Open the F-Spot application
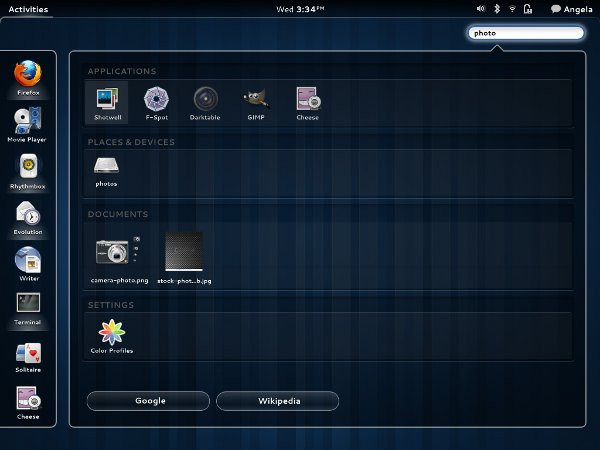This screenshot has width=600, height=450. pos(156,100)
